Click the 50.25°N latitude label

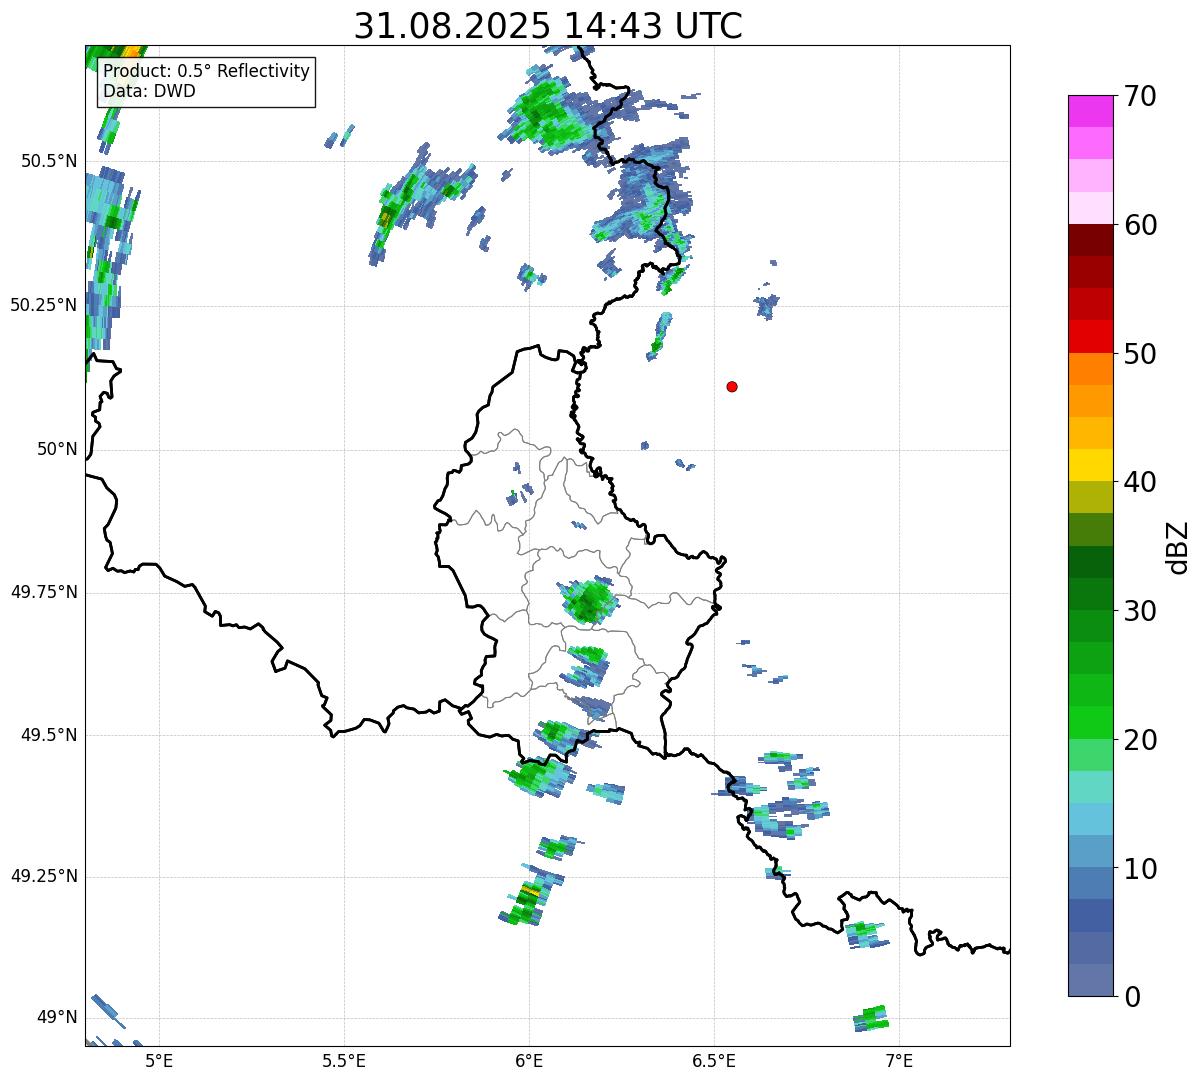[x=43, y=305]
